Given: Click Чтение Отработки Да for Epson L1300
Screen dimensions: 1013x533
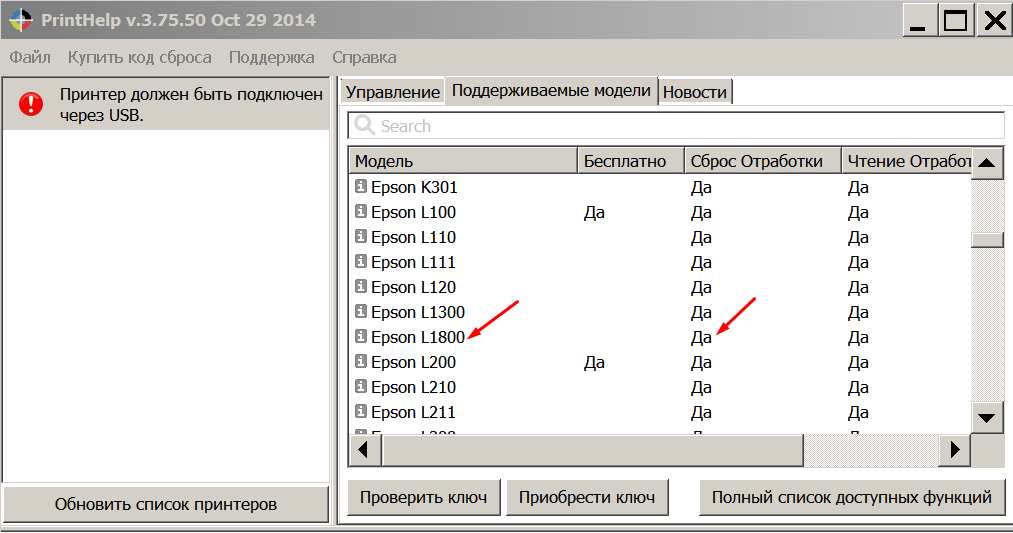Looking at the screenshot, I should pos(858,313).
